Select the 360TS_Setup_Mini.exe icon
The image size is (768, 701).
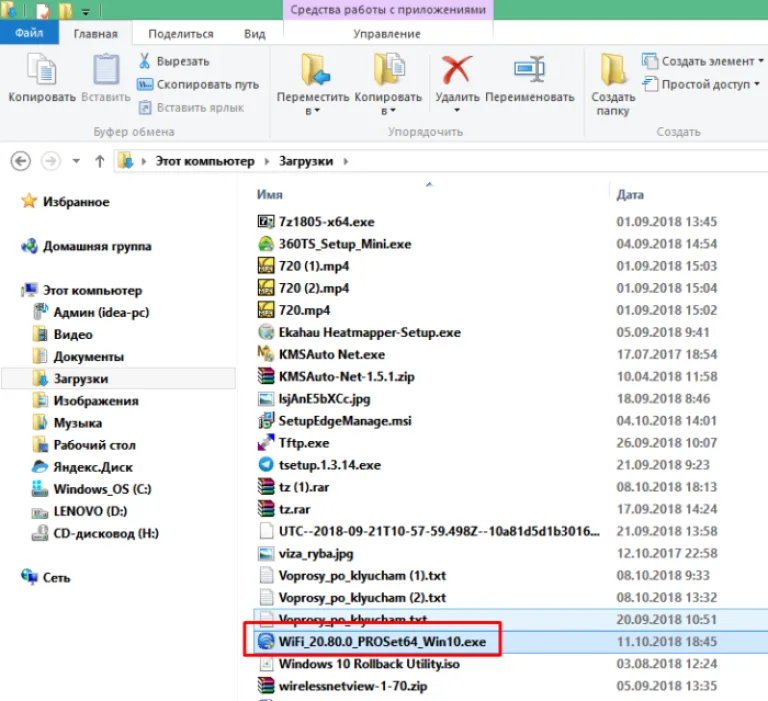click(x=265, y=244)
